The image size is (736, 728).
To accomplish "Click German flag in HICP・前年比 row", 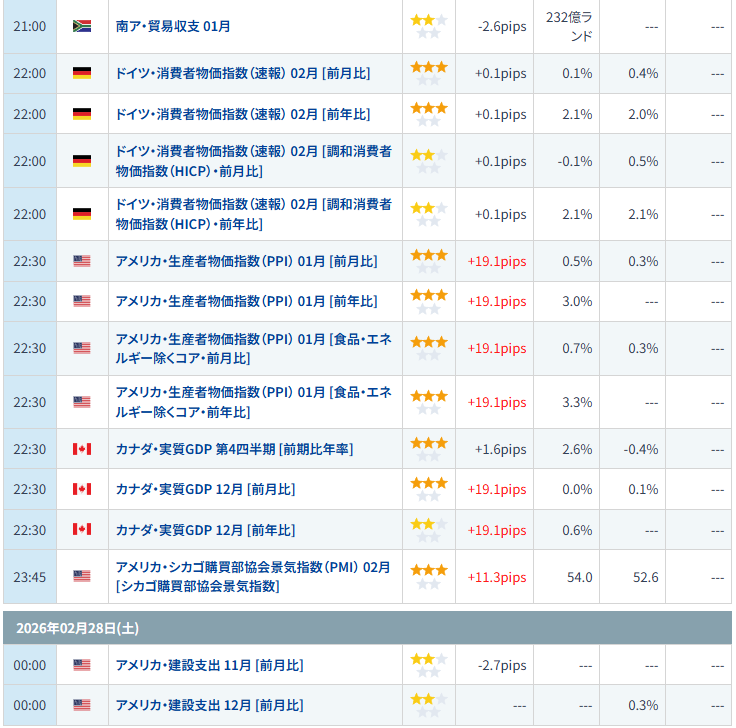I will 82,214.
